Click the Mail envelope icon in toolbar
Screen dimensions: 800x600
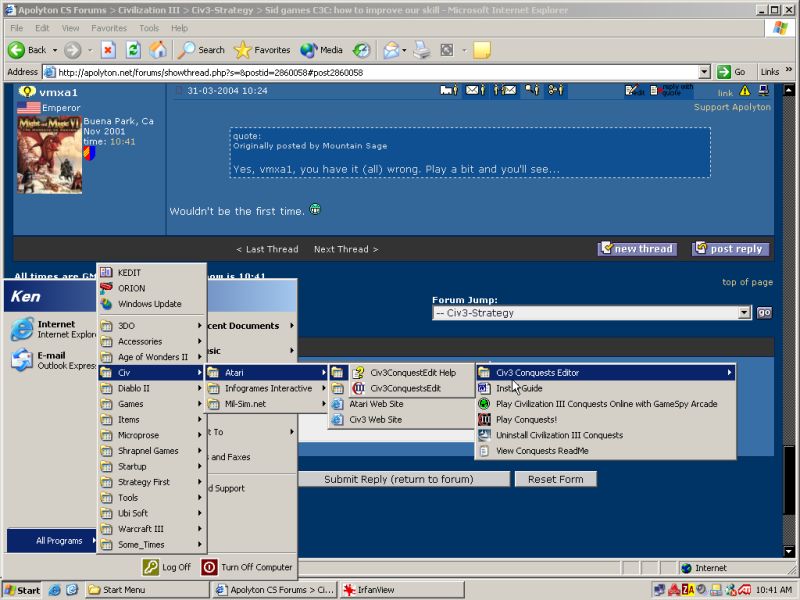(391, 50)
